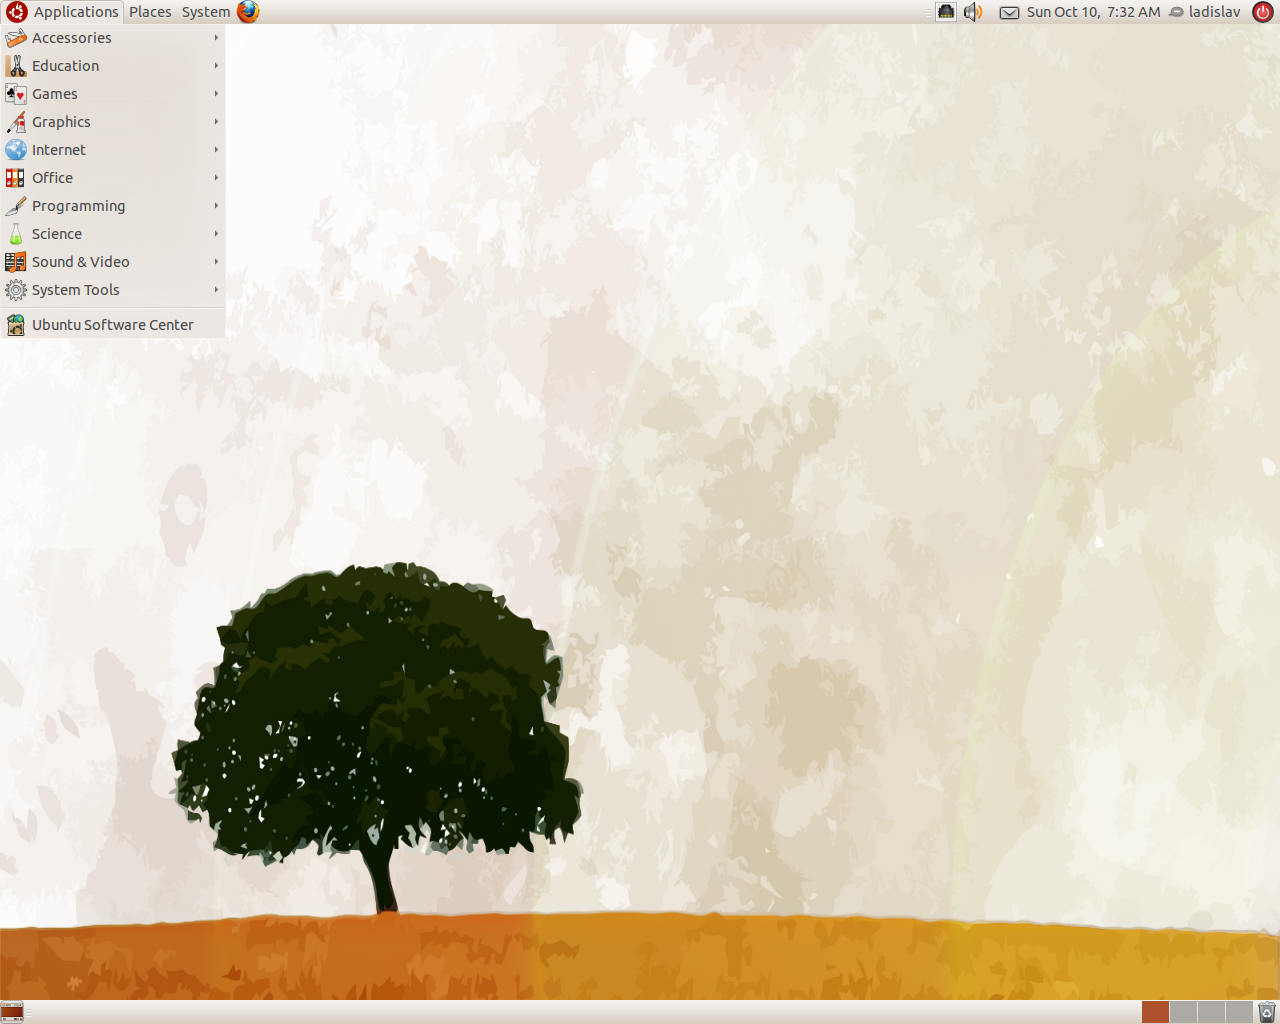Open the clock showing Sun Oct 10
The height and width of the screenshot is (1024, 1280).
[1093, 12]
